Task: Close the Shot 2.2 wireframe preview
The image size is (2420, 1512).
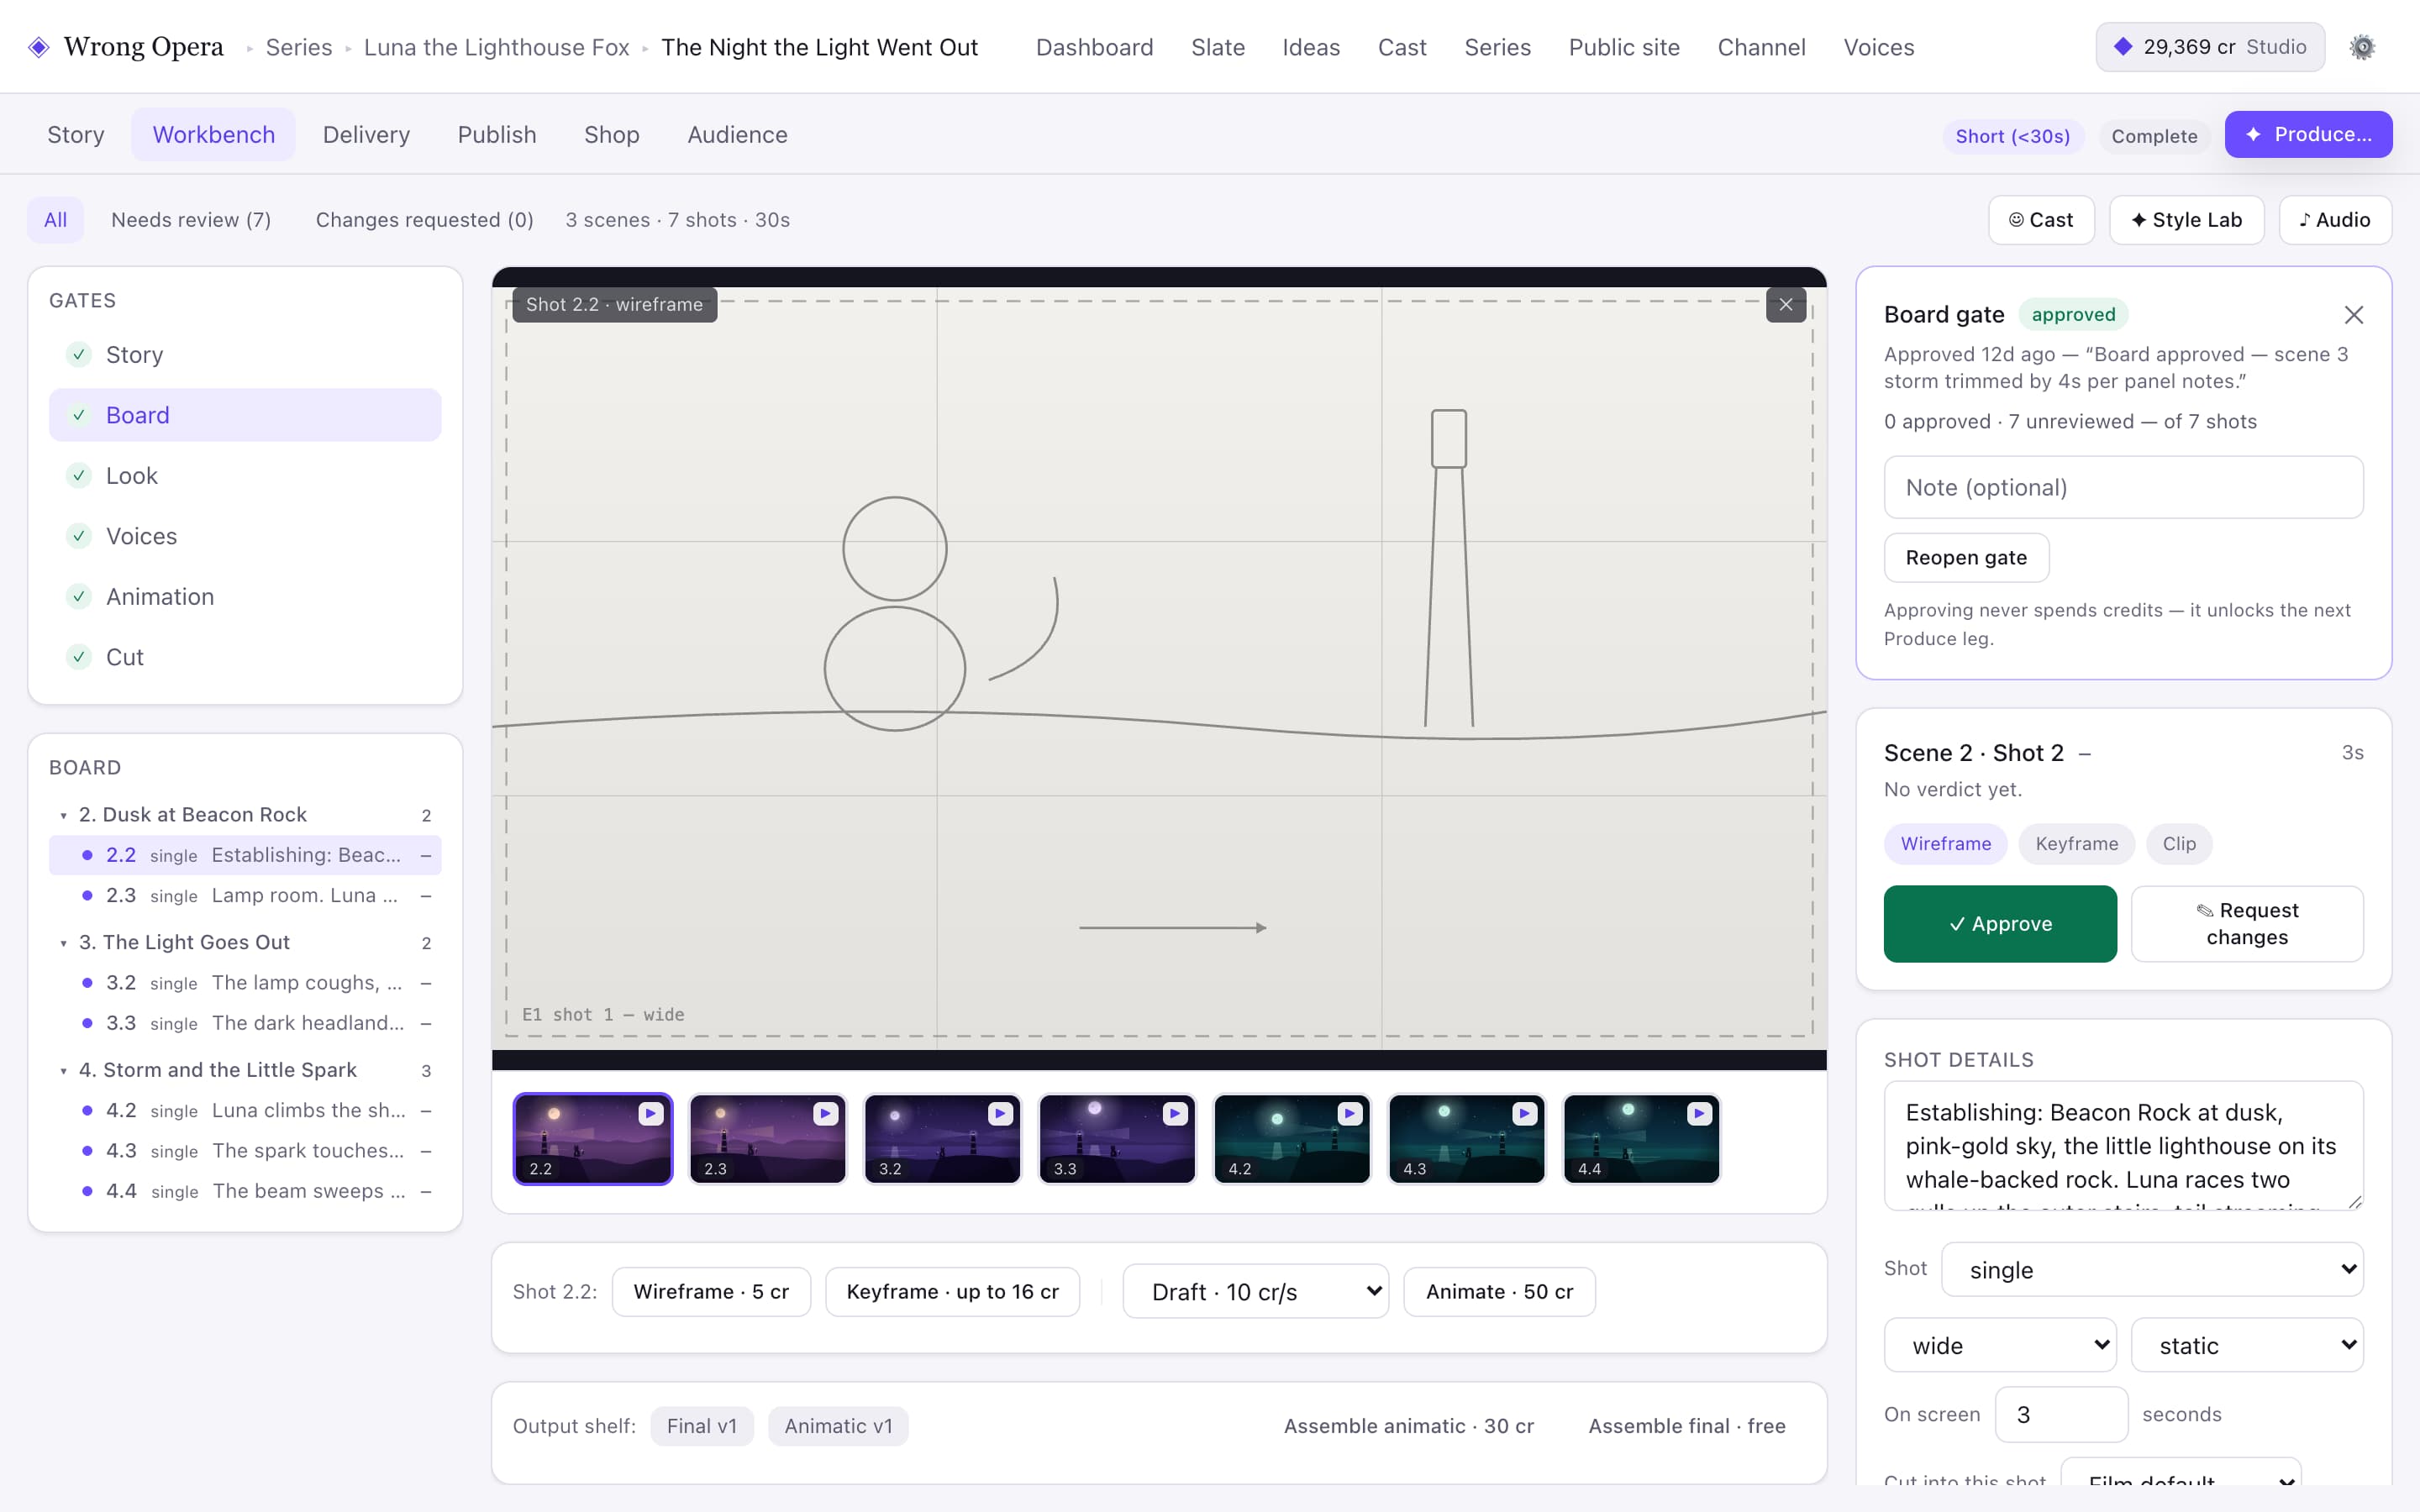Action: [1786, 305]
